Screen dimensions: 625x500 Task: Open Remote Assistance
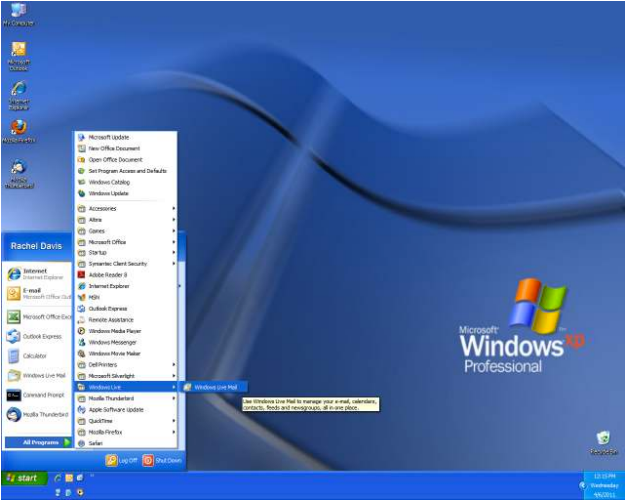click(126, 320)
